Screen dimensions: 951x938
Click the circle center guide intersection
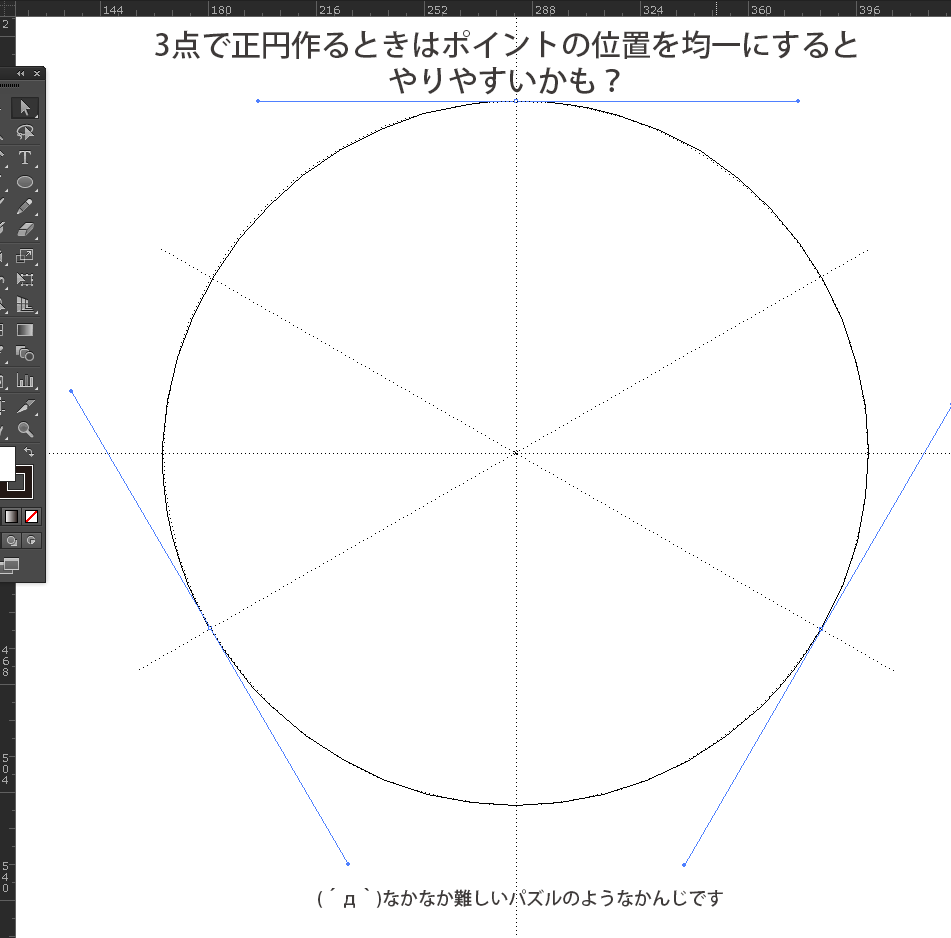pos(516,453)
